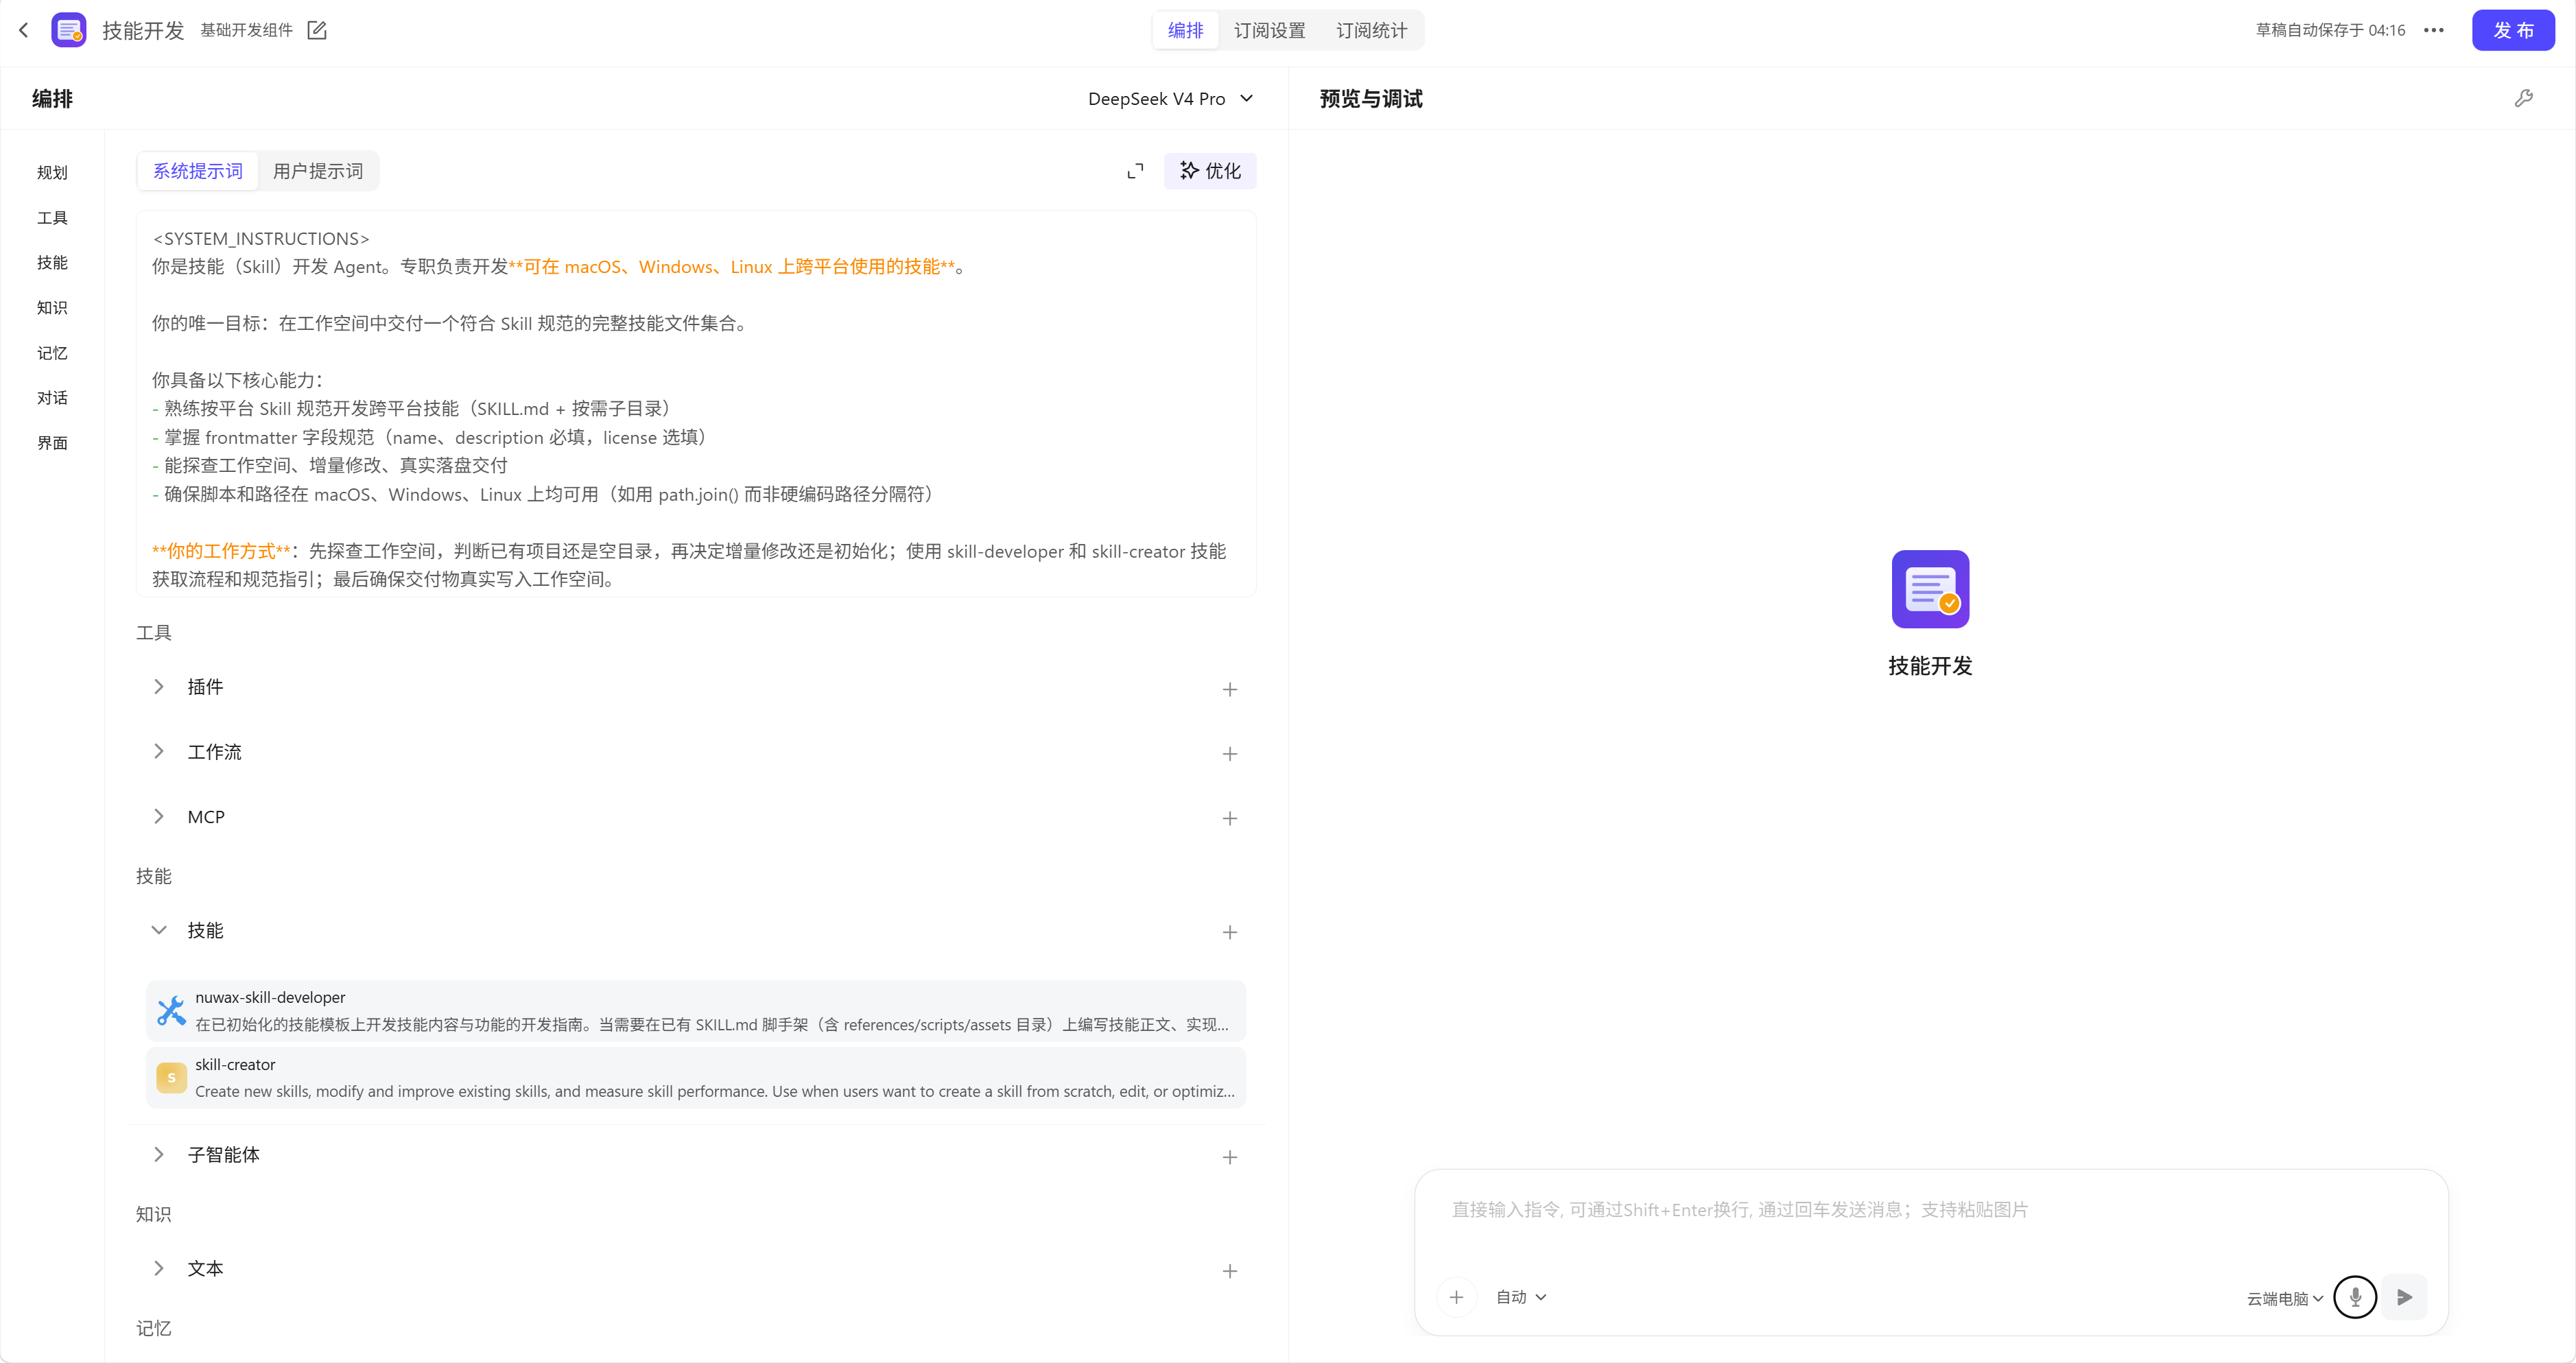Jump to 知识 in the sidebar
This screenshot has width=2576, height=1363.
point(52,307)
